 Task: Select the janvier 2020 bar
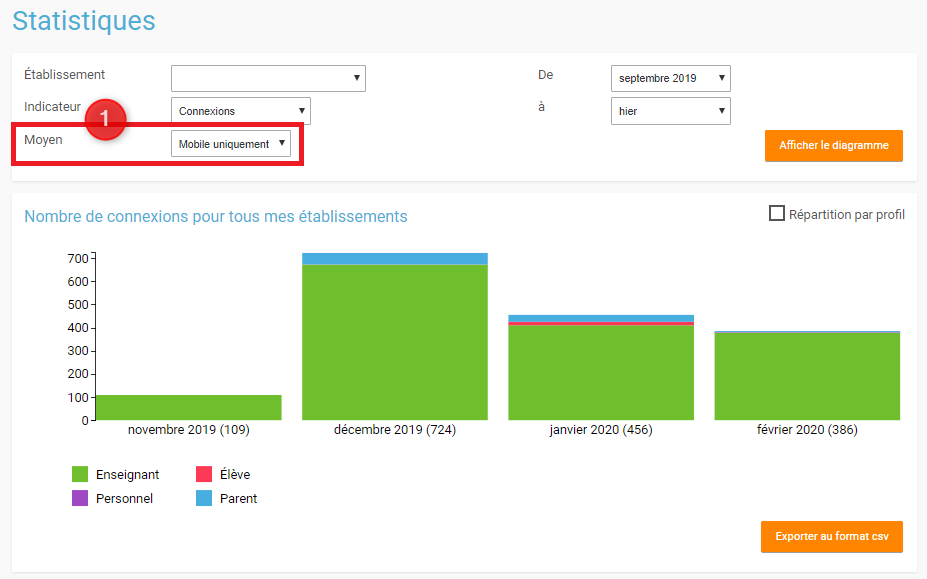click(x=601, y=372)
